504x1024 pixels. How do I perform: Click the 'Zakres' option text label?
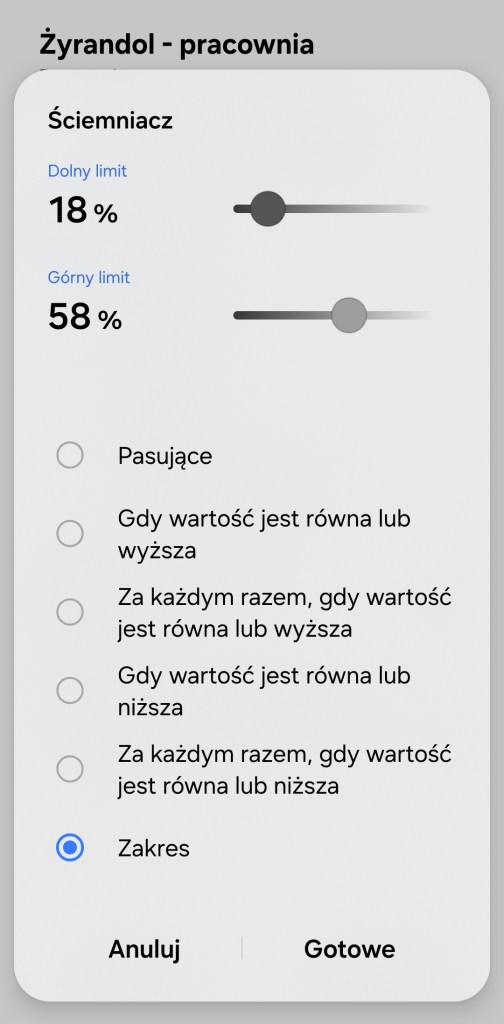153,848
